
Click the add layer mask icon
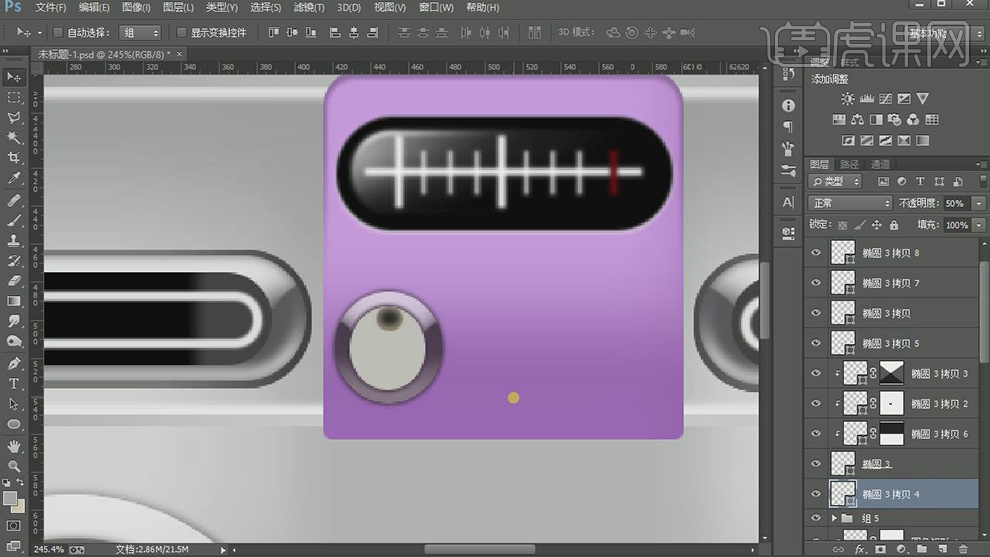881,549
